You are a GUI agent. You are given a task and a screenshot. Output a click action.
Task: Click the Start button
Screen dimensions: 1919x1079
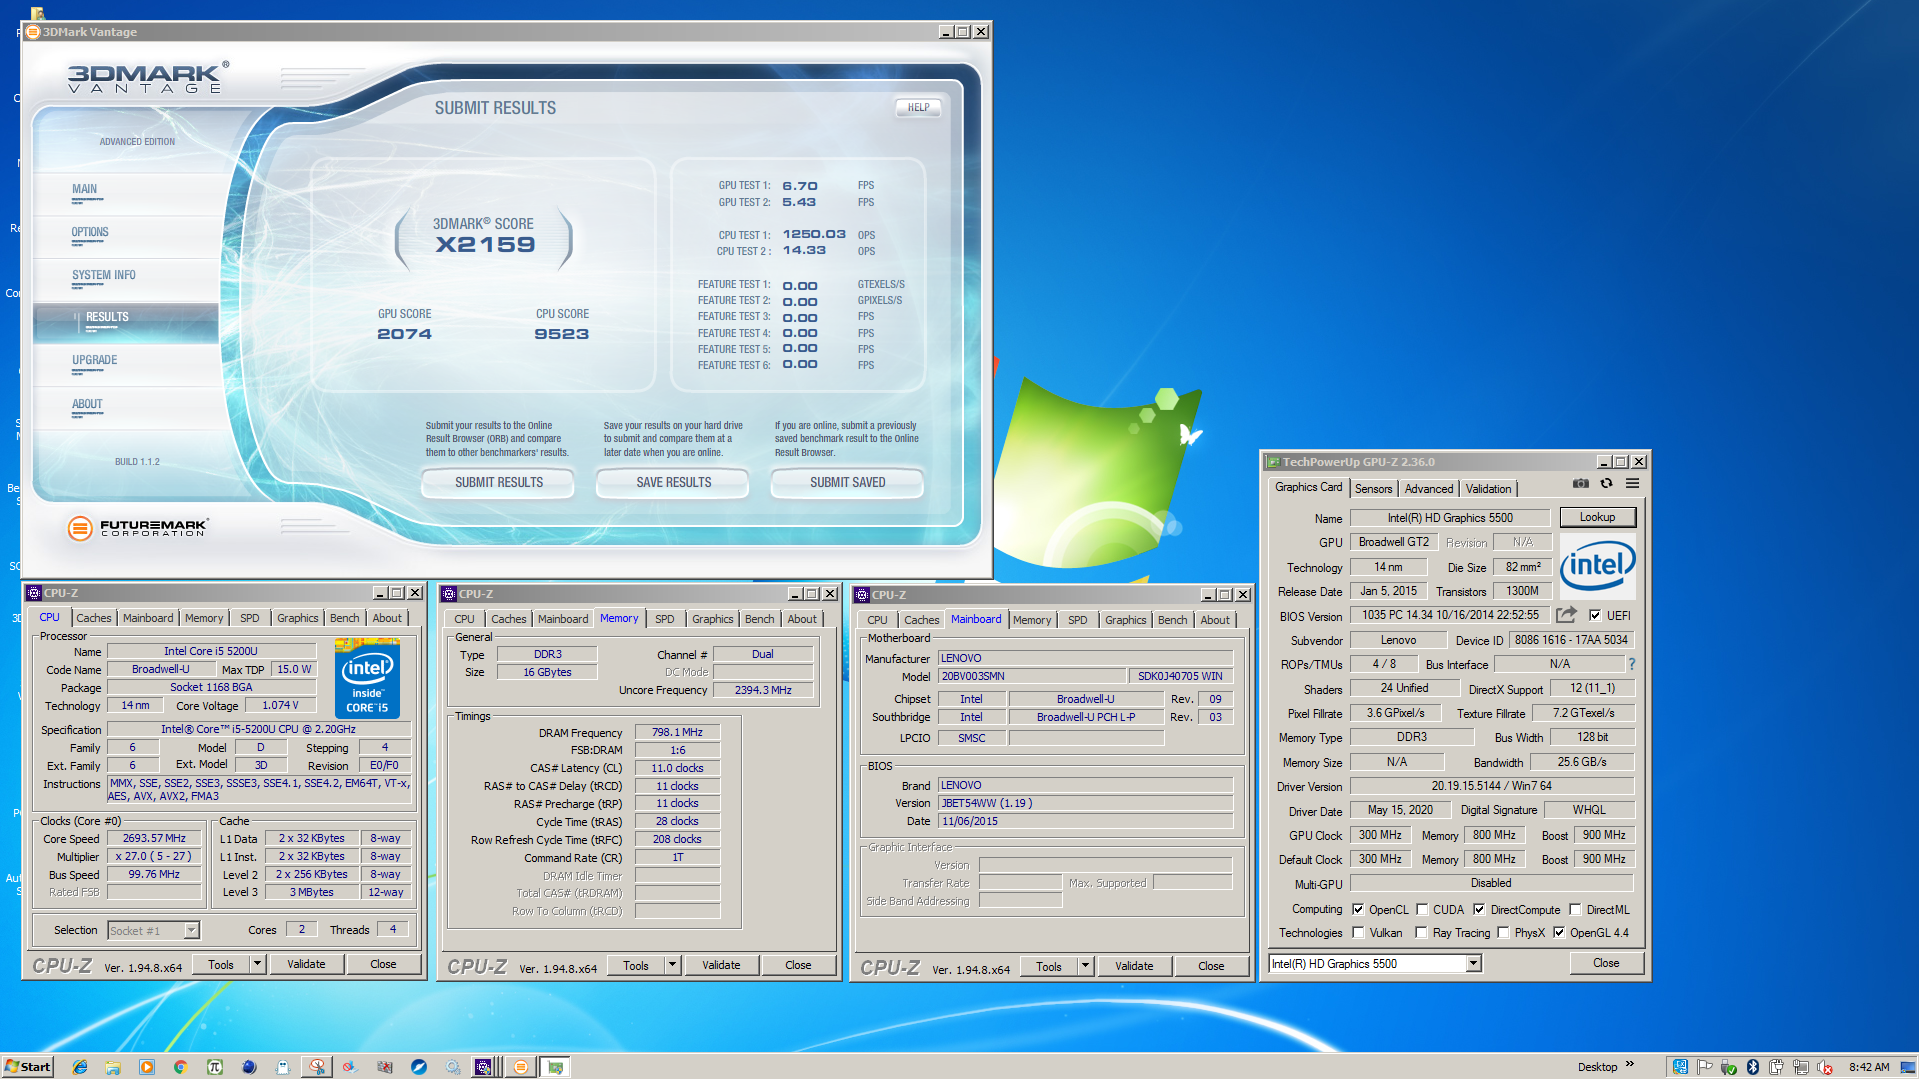coord(28,1067)
